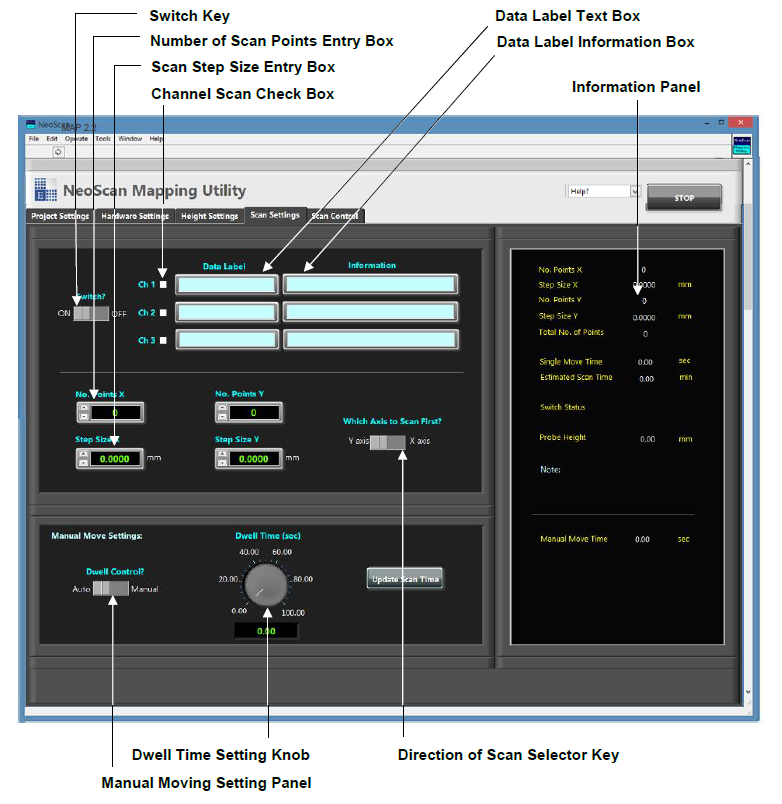The width and height of the screenshot is (782, 804).
Task: Click the Manual Move Time label
Action: click(x=574, y=539)
